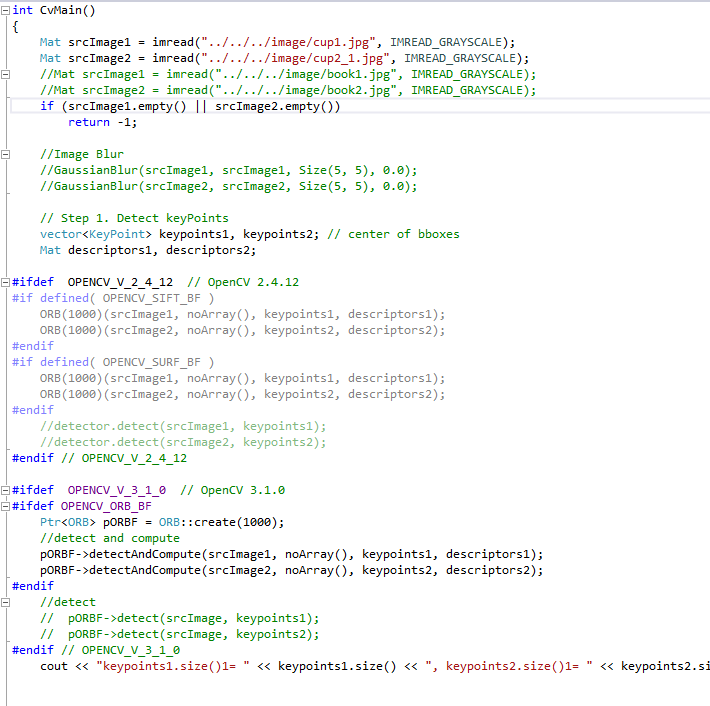The image size is (710, 706).
Task: Collapse the int CvMain() function block
Action: click(x=5, y=11)
